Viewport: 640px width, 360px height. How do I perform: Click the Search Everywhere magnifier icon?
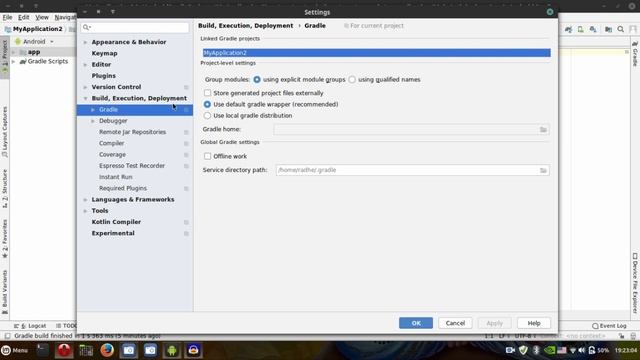point(620,29)
